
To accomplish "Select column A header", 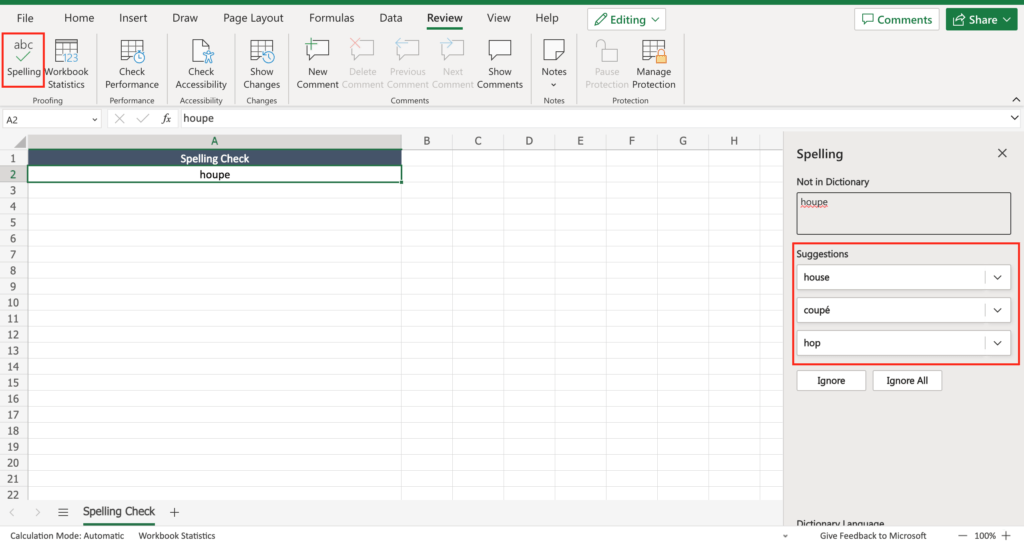I will (214, 141).
